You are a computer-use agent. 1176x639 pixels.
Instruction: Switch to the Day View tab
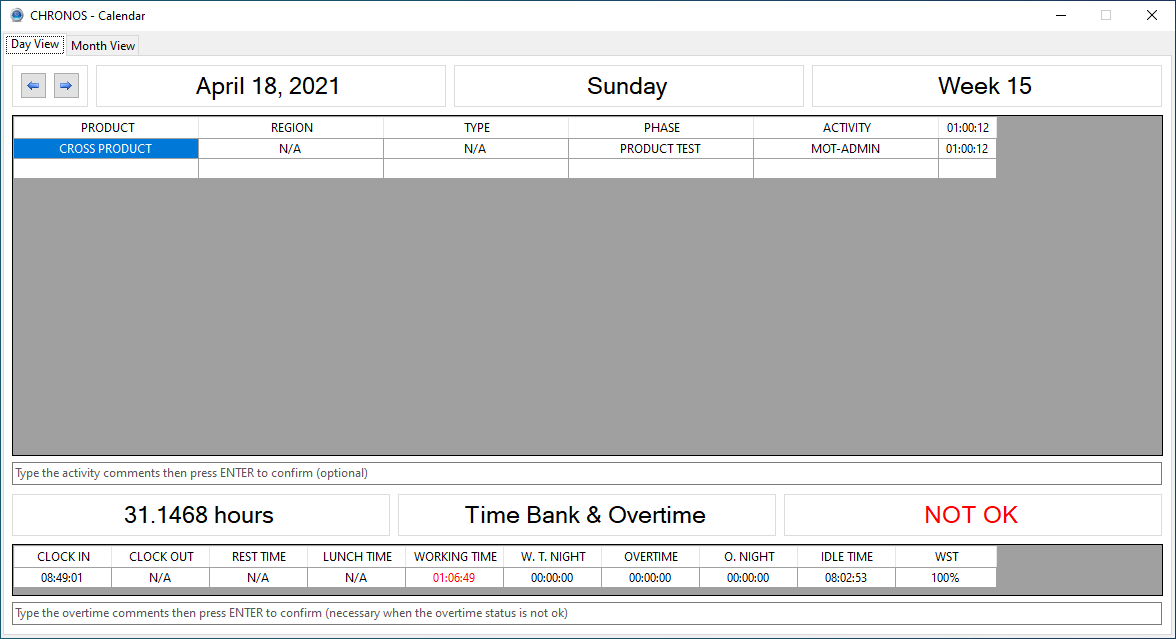(34, 44)
